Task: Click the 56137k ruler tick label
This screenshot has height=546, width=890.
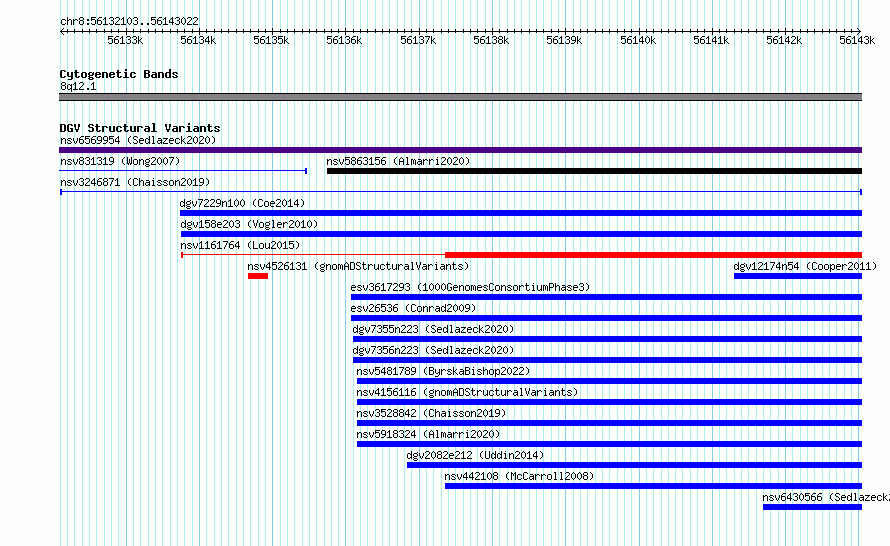Action: click(x=418, y=41)
